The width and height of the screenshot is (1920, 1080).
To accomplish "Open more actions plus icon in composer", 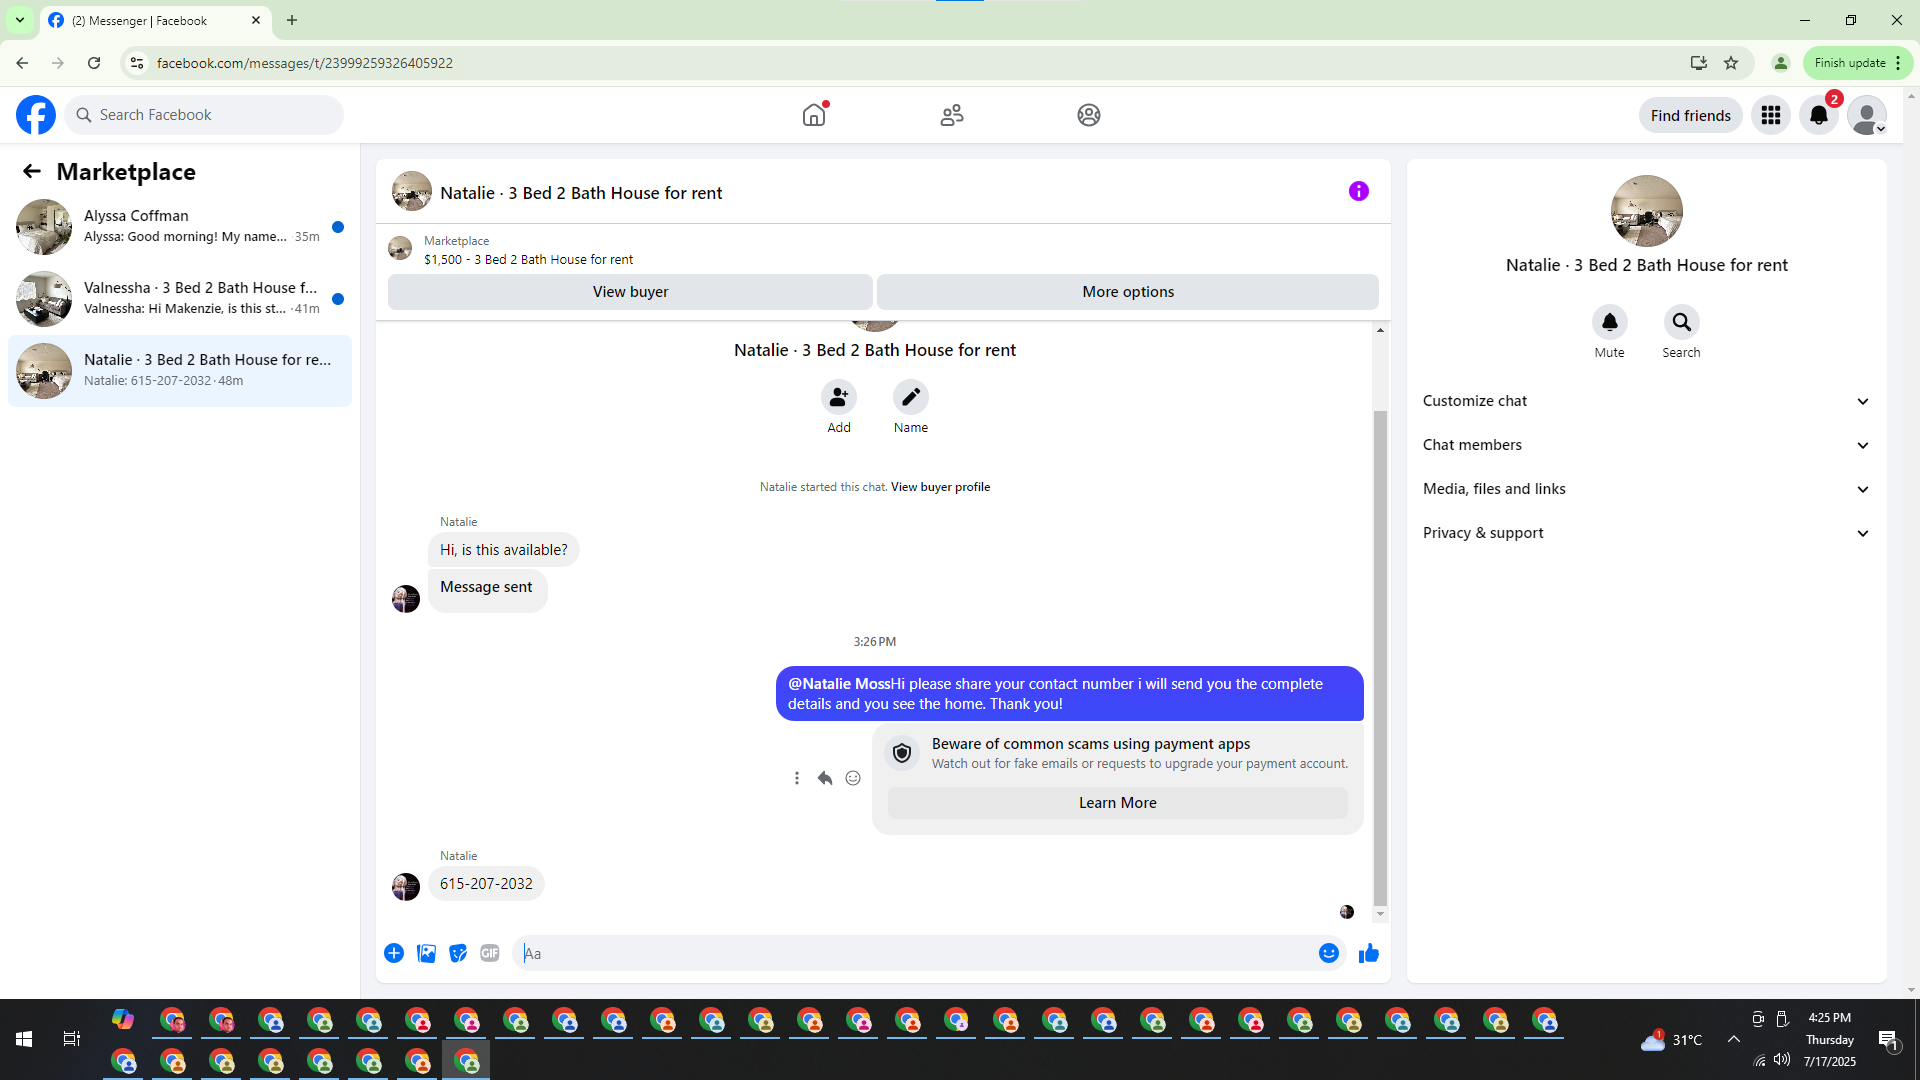I will pos(394,953).
